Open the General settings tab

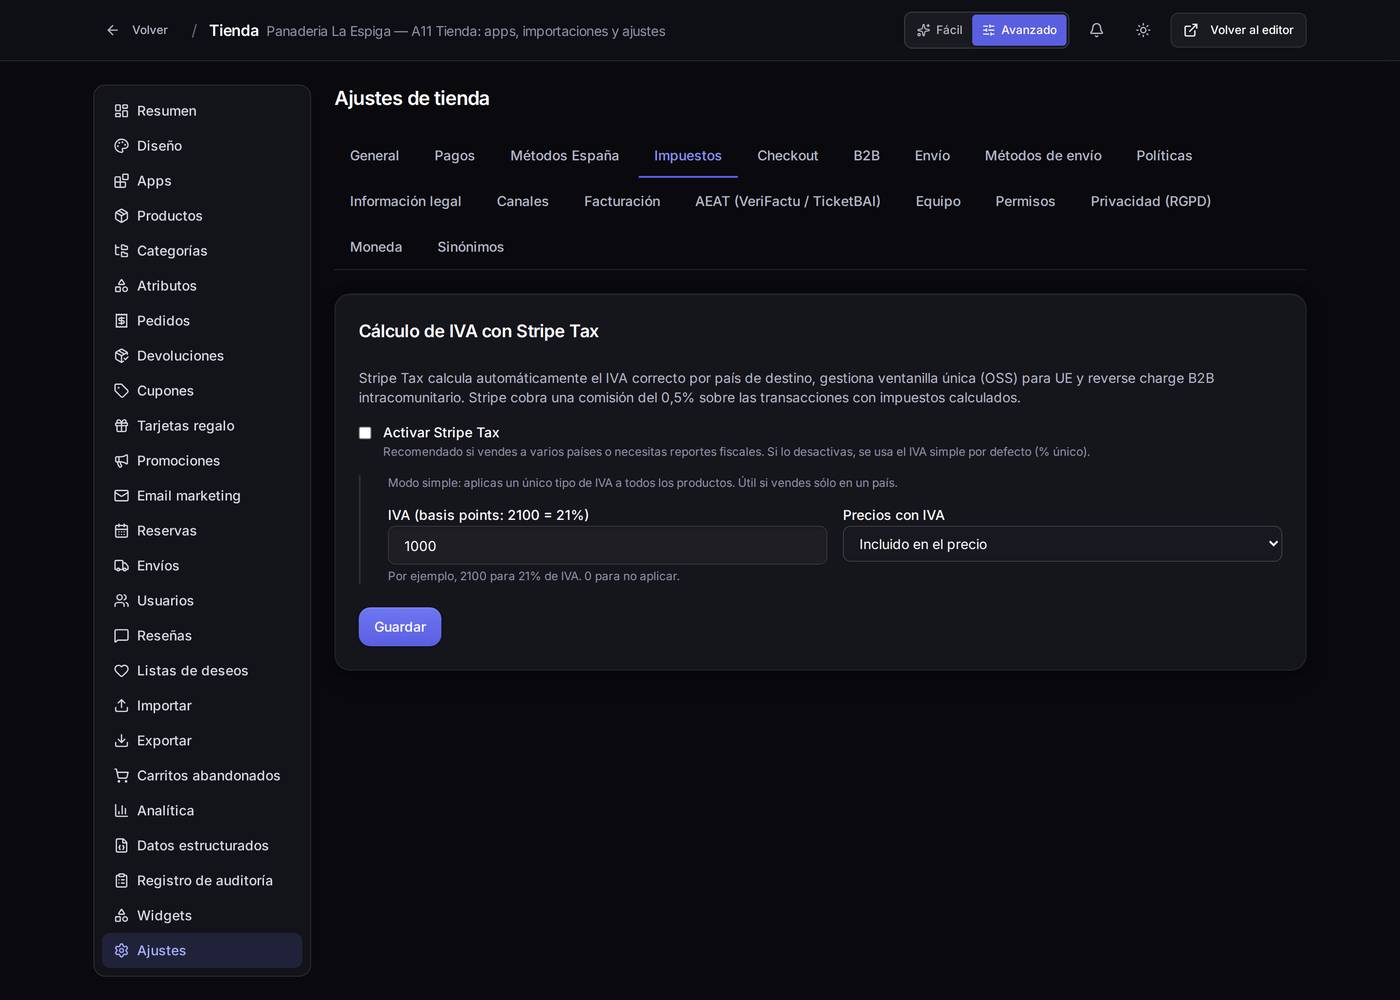[374, 156]
